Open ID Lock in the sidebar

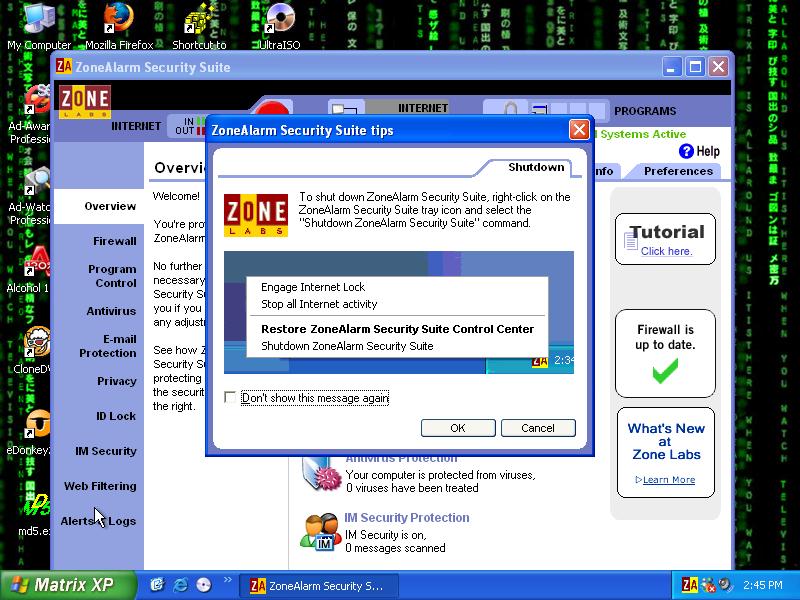tap(116, 416)
